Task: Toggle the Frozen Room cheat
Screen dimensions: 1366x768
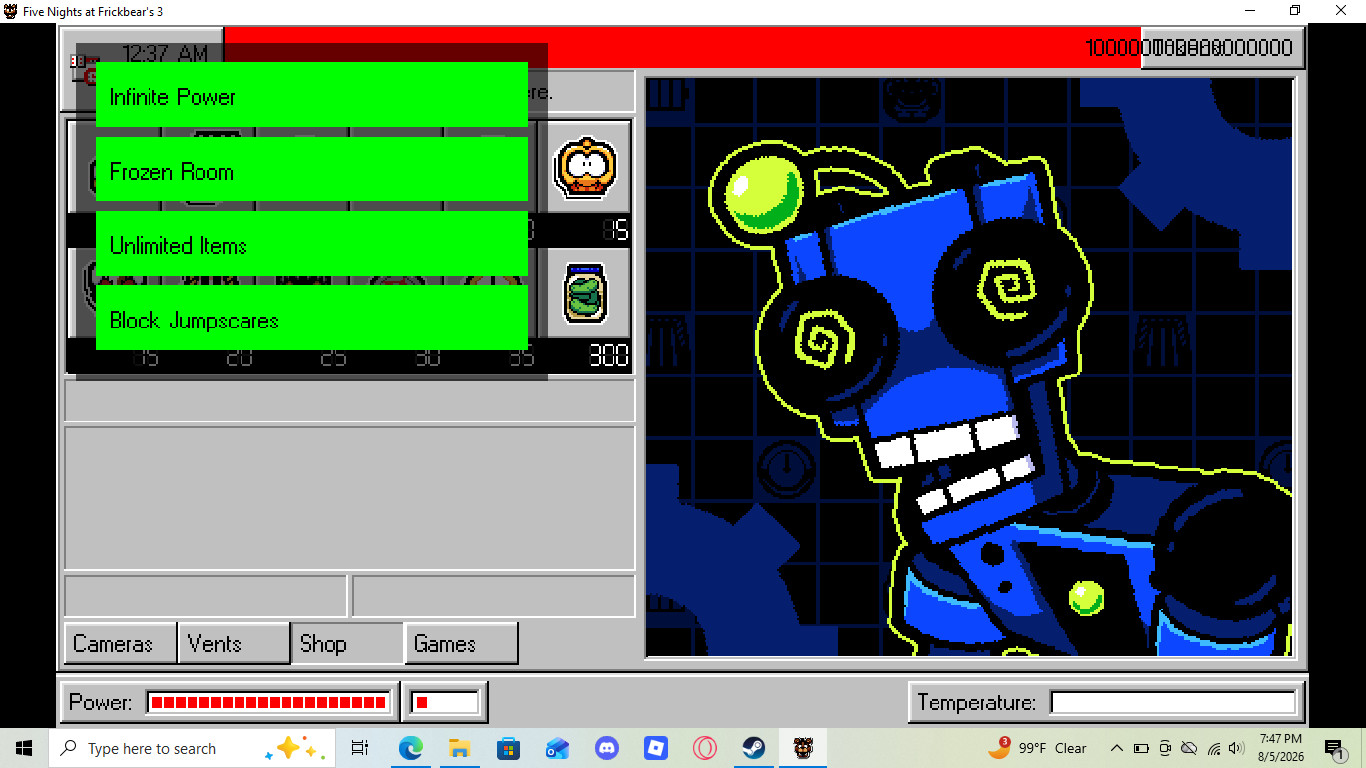Action: pyautogui.click(x=311, y=169)
